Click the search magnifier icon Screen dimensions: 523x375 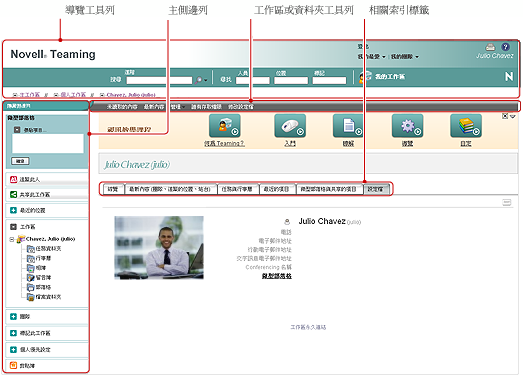tap(199, 80)
